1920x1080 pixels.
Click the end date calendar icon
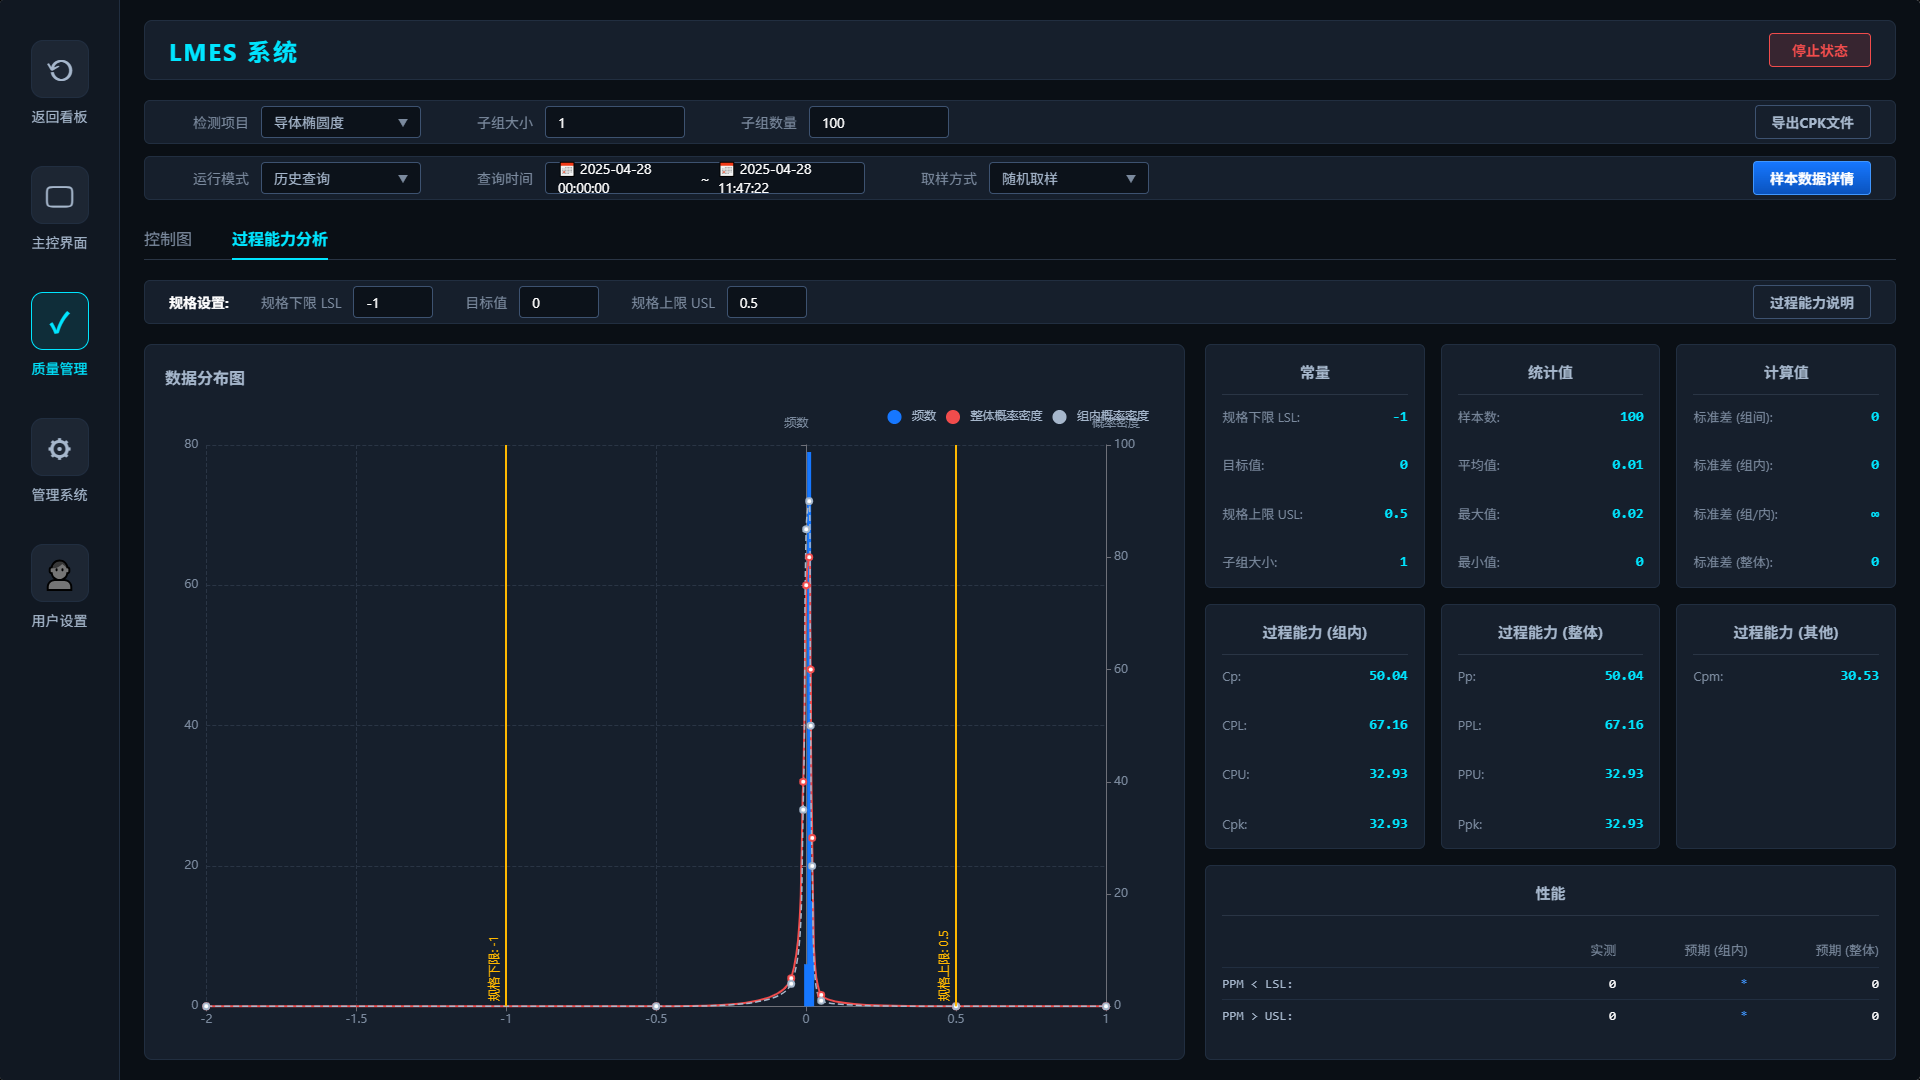(x=727, y=170)
